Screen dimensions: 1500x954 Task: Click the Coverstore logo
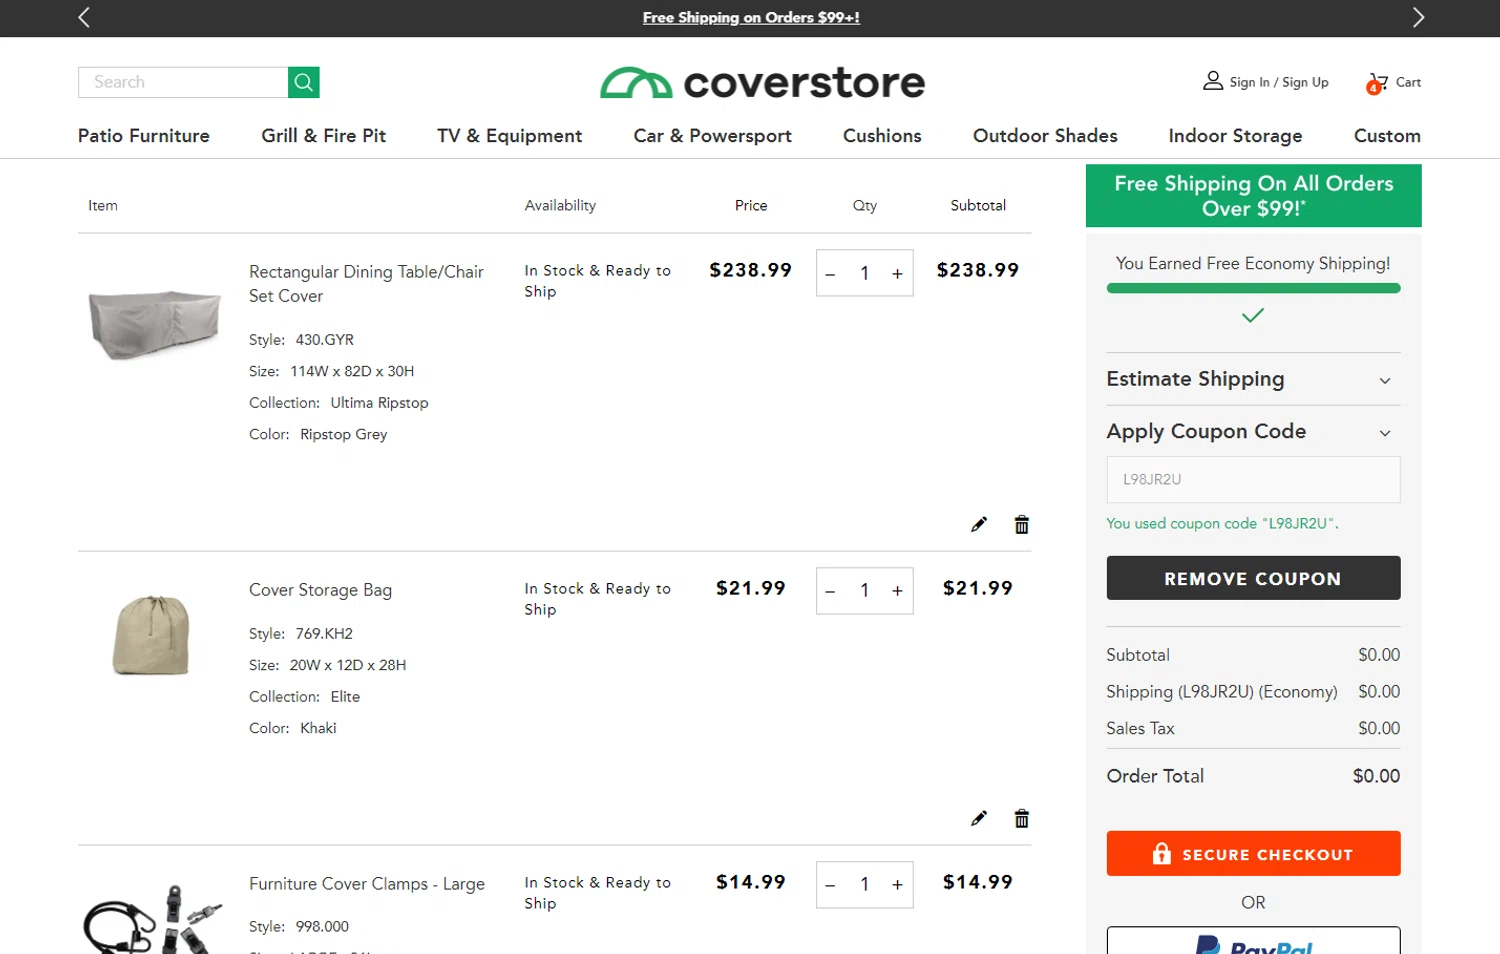(x=762, y=83)
